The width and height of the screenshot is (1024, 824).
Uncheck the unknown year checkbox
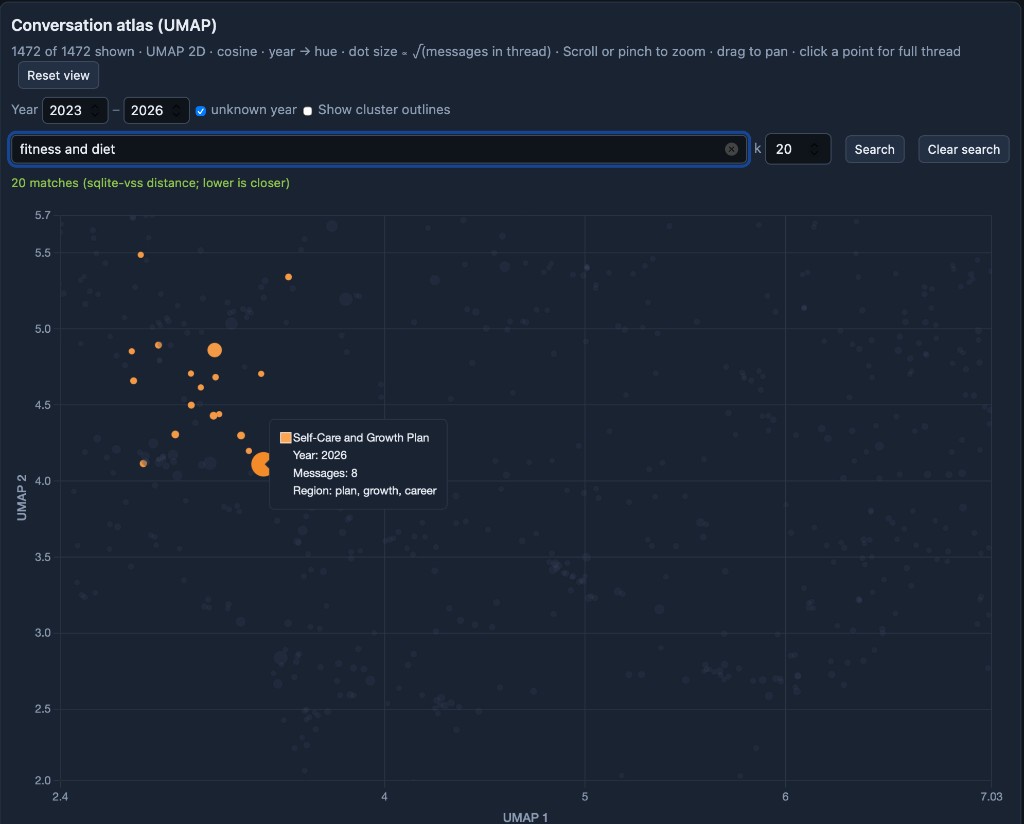[201, 111]
